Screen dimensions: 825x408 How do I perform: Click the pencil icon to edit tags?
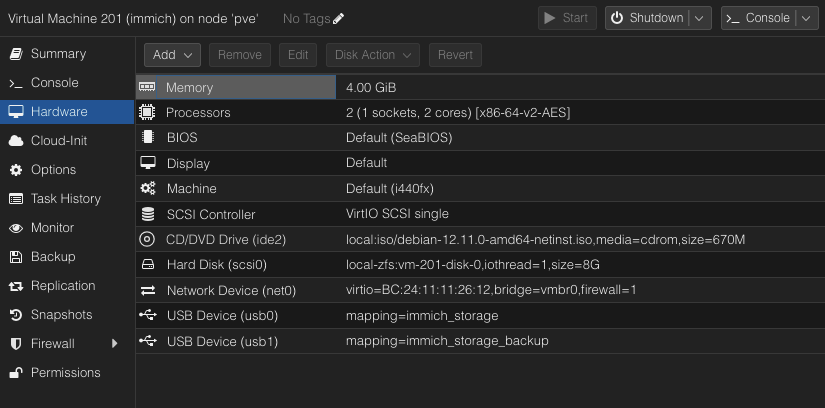click(x=339, y=18)
